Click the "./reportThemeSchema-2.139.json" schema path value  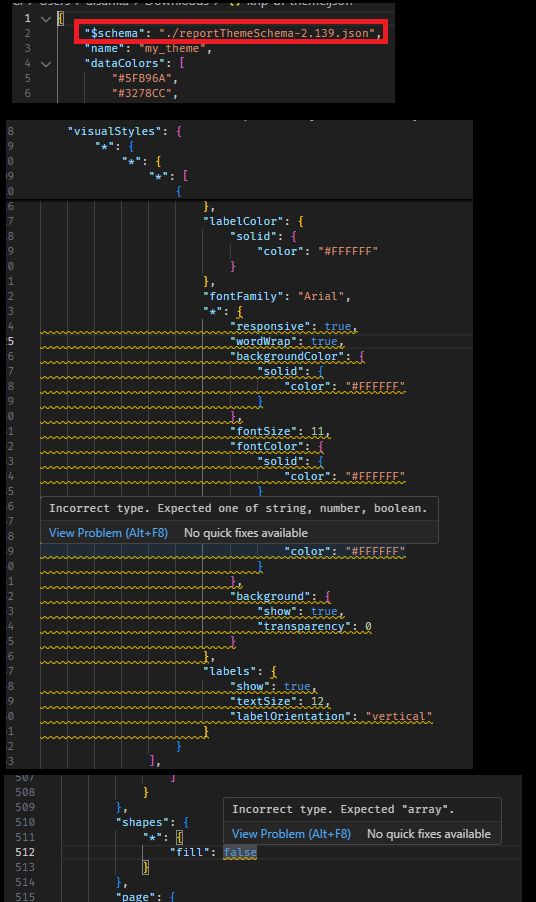click(x=267, y=33)
